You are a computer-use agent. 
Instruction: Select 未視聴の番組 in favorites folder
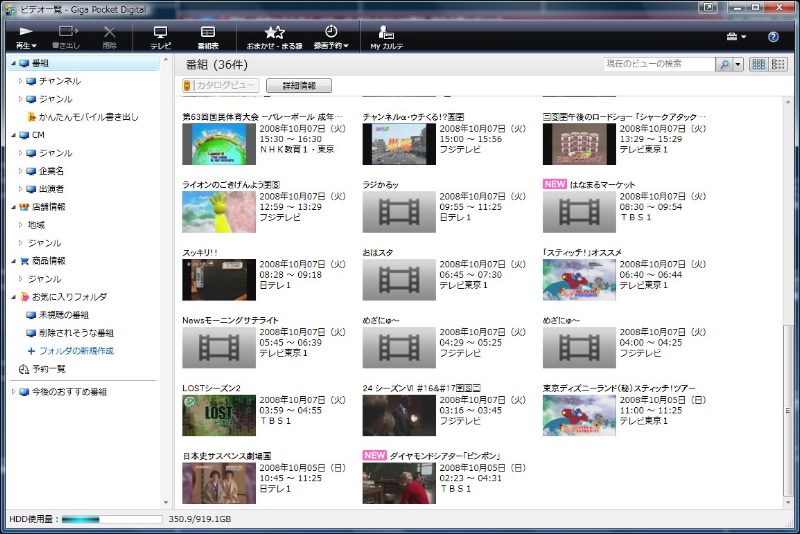[66, 315]
